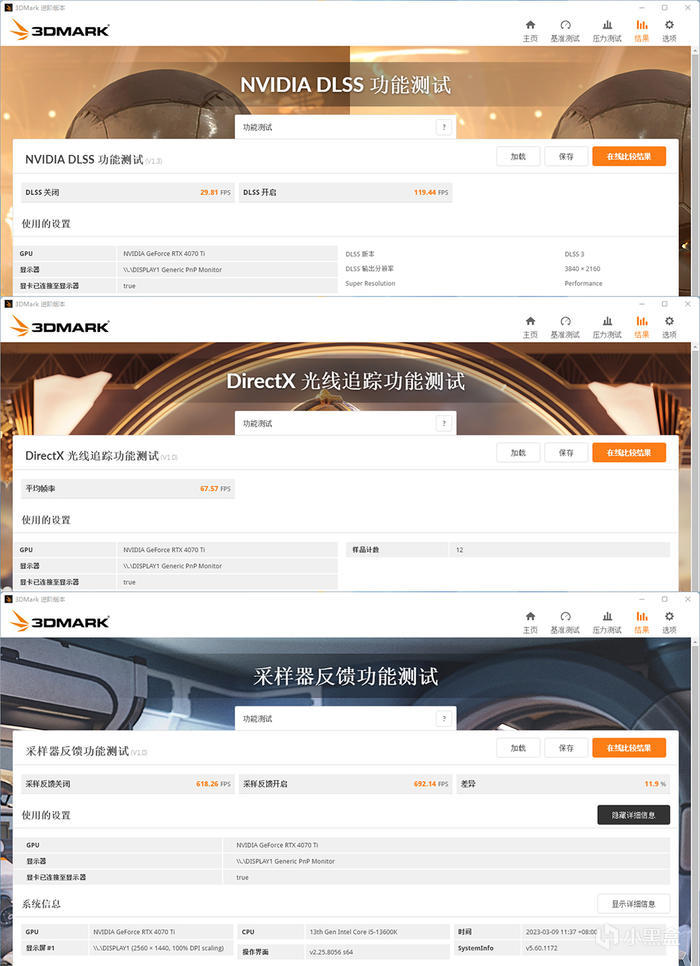Click 采样反馈关闭 618.26 FPS score
Viewport: 700px width, 966px height.
128,784
